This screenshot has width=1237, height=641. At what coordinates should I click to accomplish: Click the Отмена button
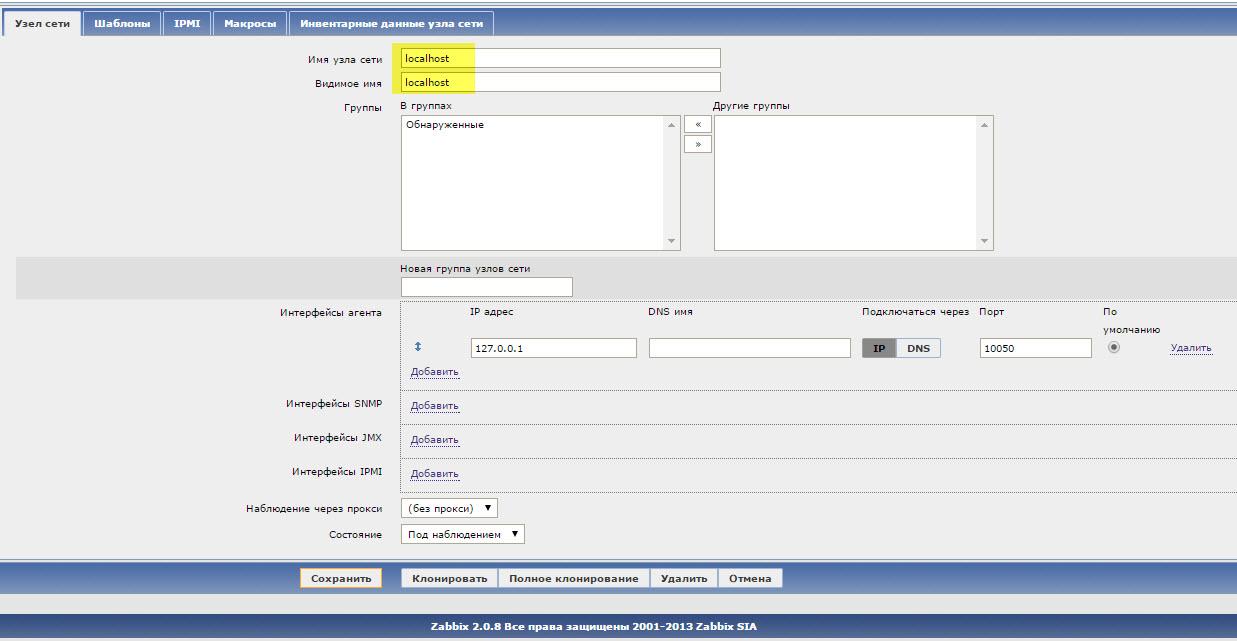click(750, 578)
